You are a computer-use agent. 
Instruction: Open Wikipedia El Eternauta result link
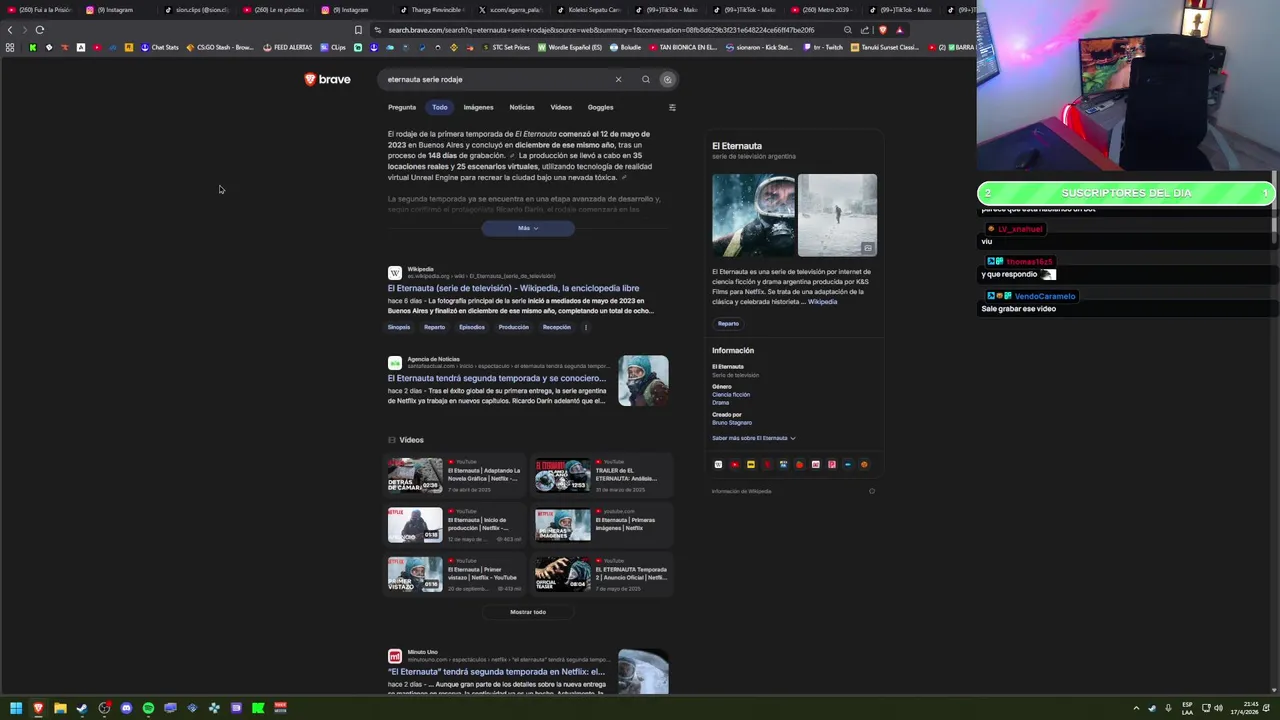coord(513,288)
